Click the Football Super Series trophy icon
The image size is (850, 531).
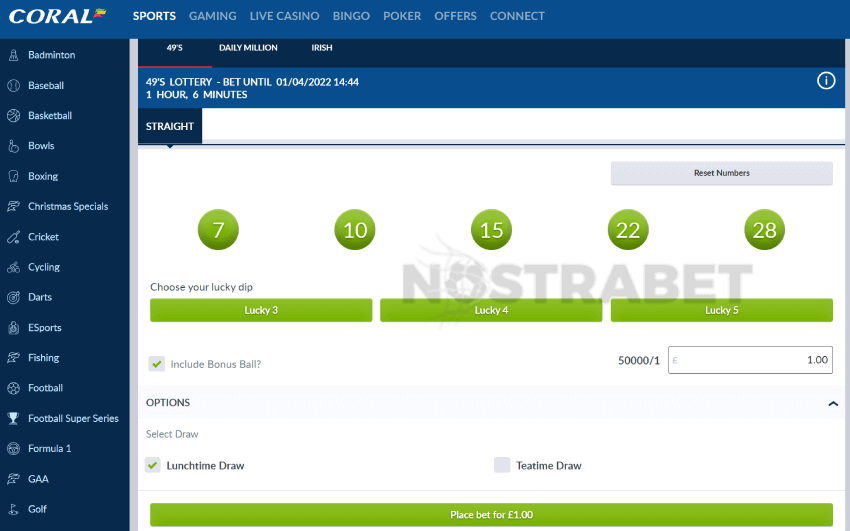(14, 418)
